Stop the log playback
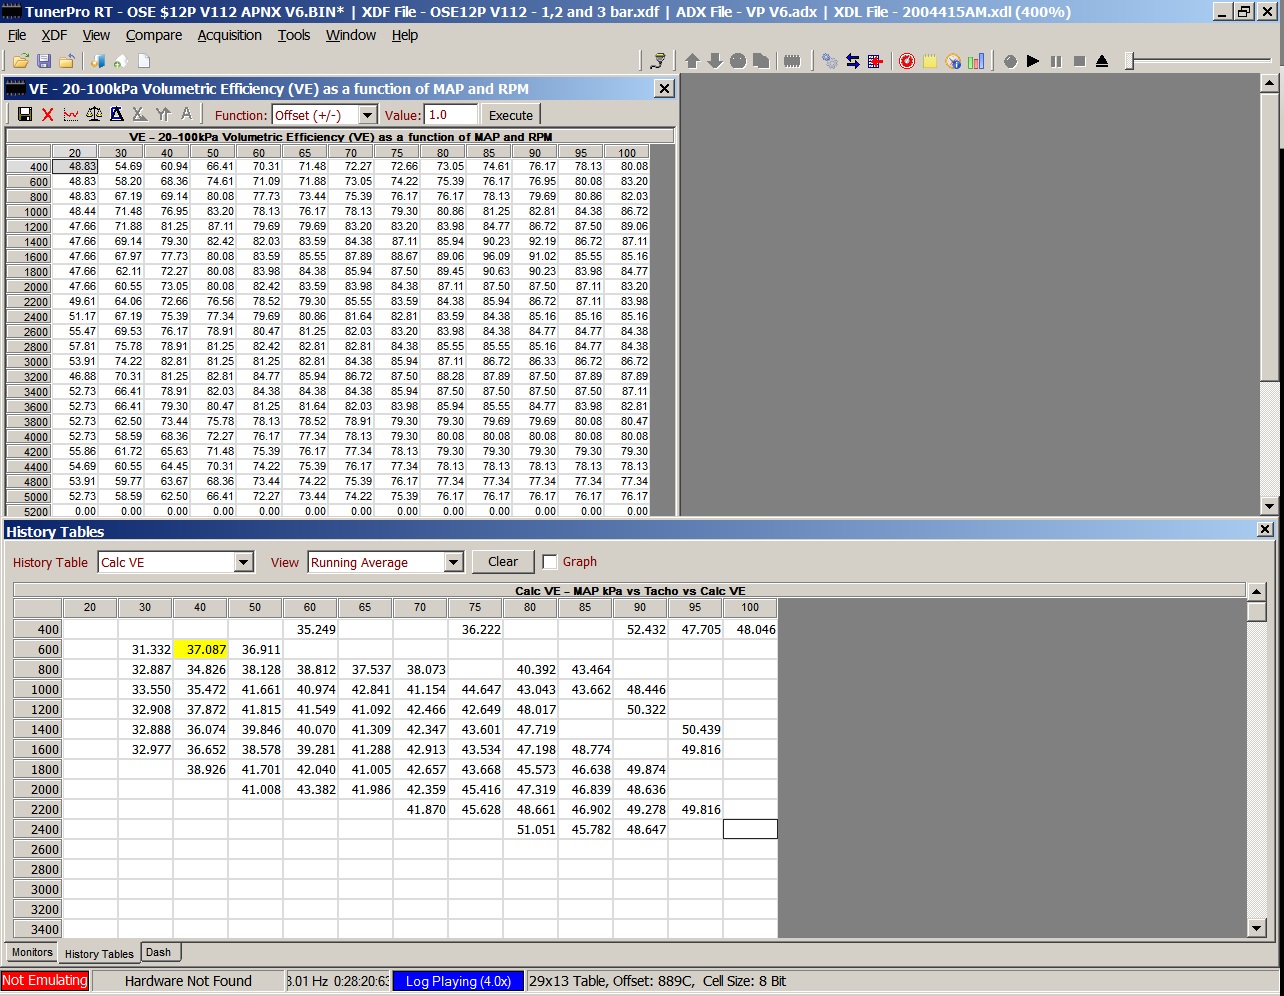Viewport: 1284px width, 996px height. tap(1079, 61)
